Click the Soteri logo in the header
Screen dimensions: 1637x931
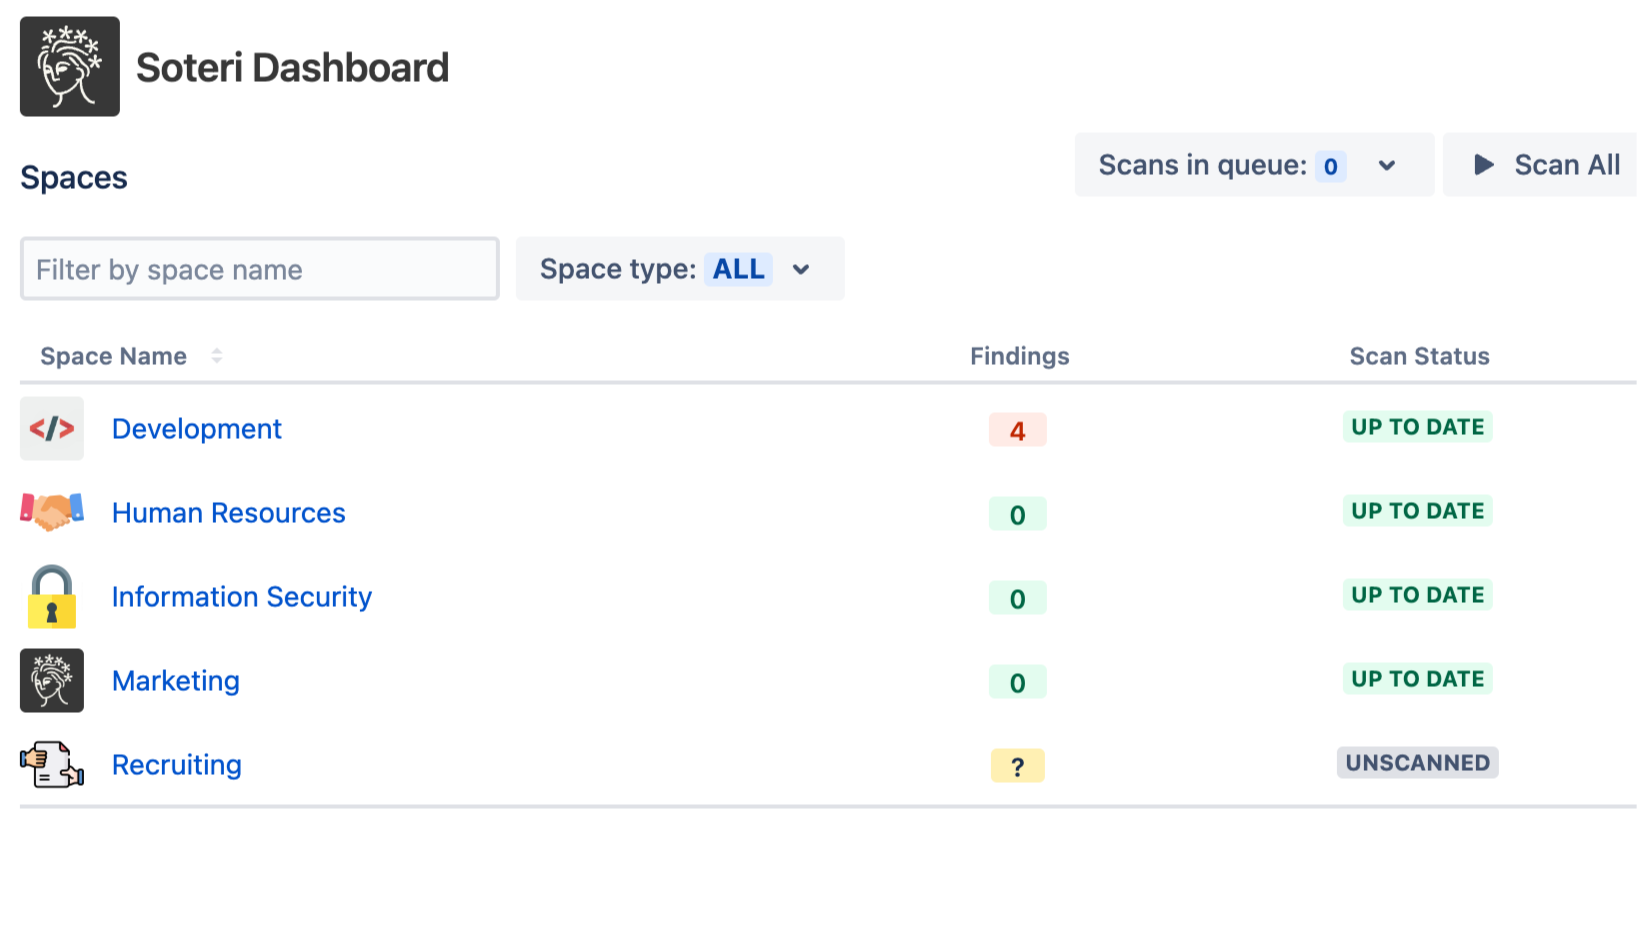(70, 67)
